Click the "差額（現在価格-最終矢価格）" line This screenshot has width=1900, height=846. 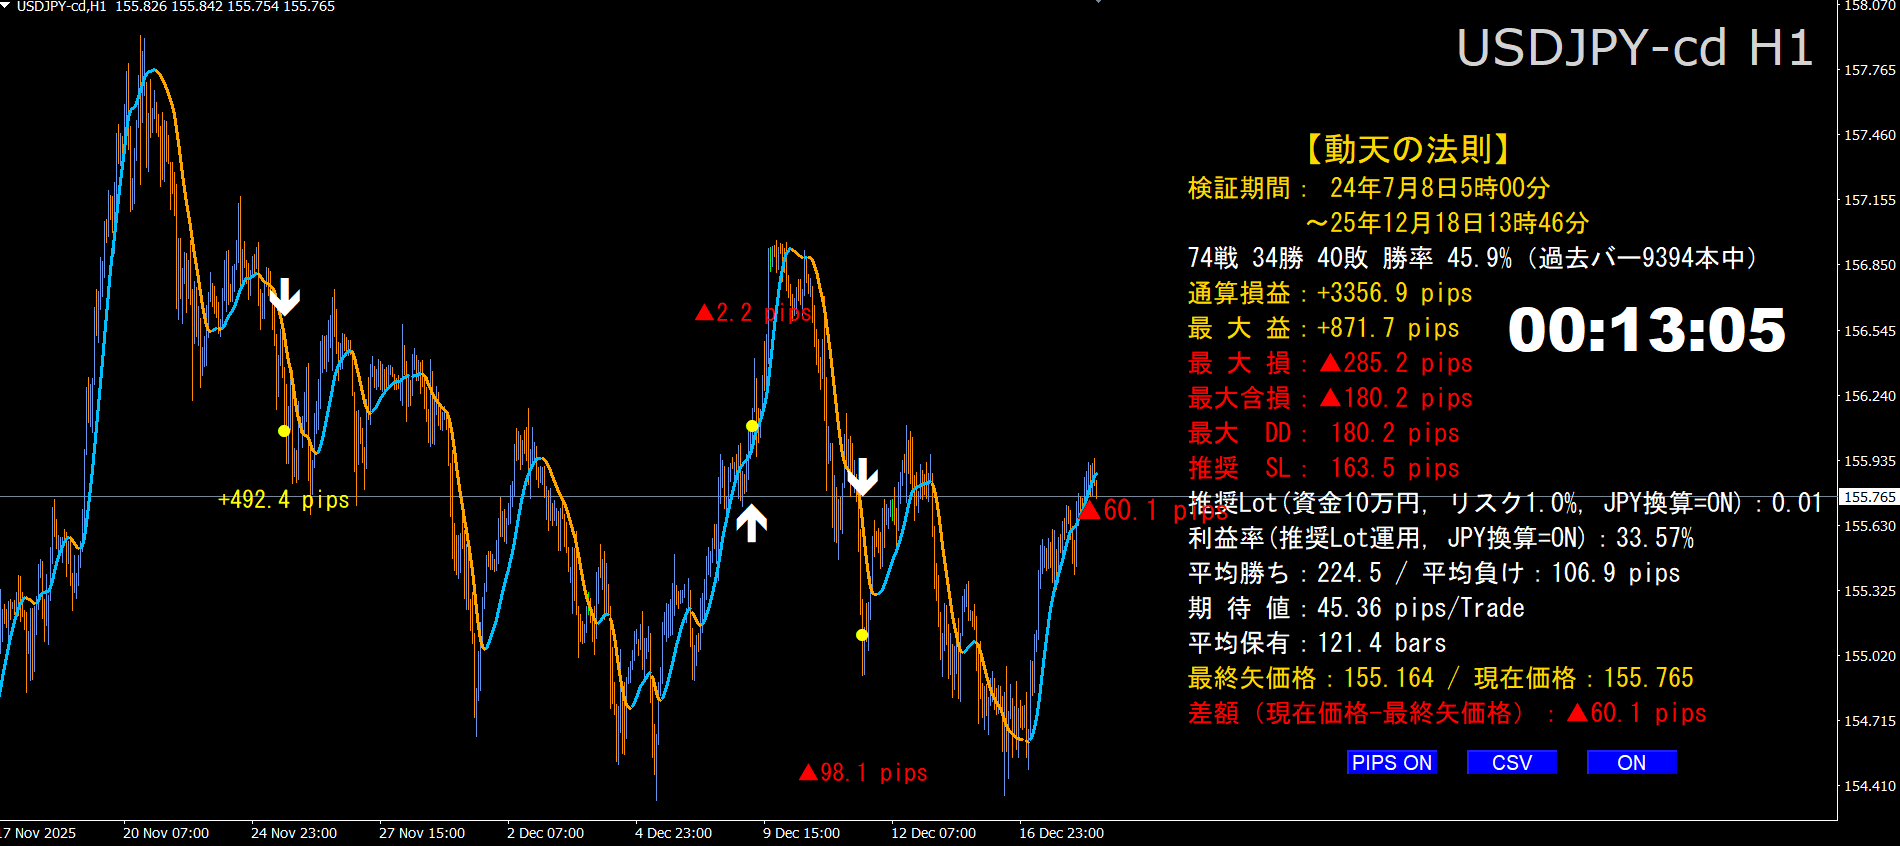1447,713
